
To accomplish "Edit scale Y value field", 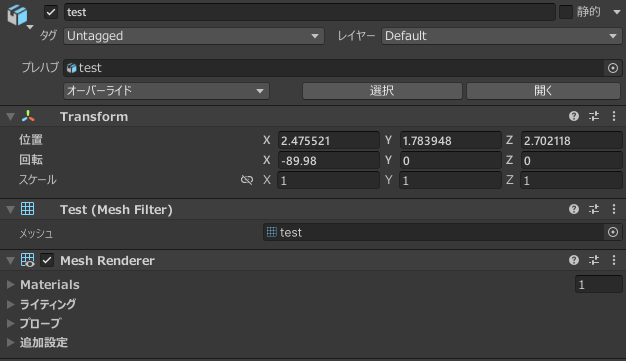I will coord(450,180).
